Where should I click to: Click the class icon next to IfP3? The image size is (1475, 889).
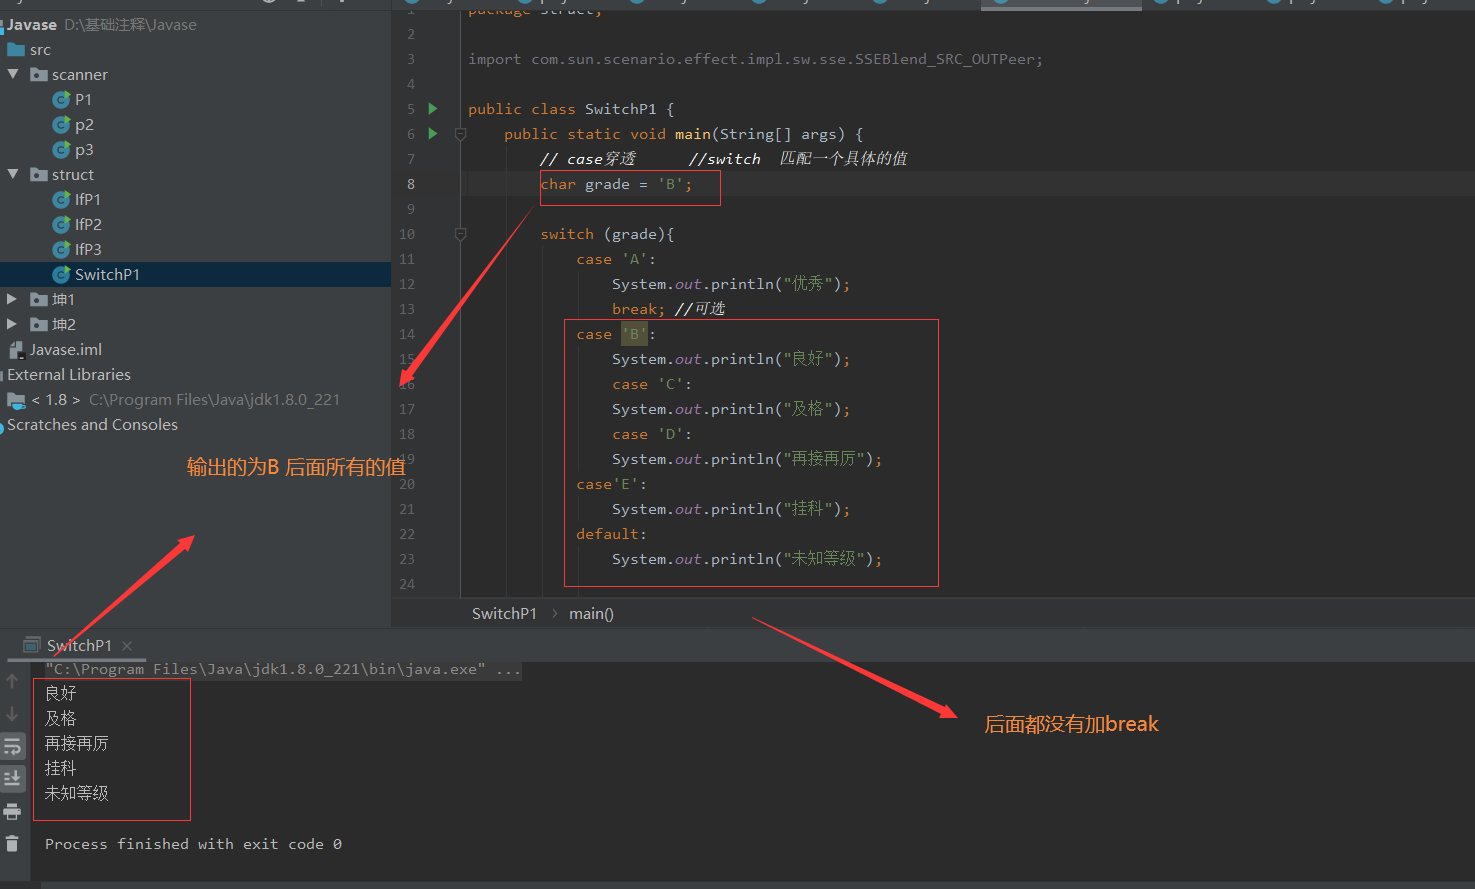tap(61, 249)
